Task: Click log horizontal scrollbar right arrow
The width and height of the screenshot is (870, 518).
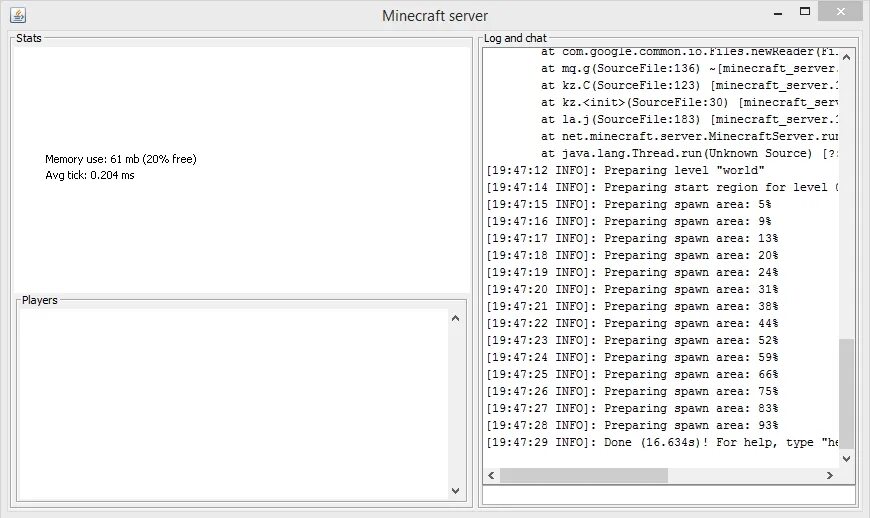Action: click(830, 475)
